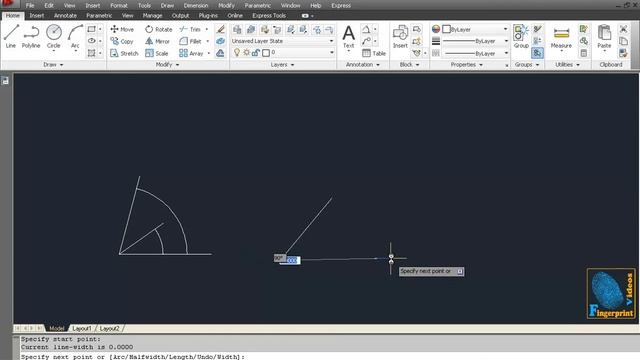
Task: Click the color wheel icon in Properties
Action: pos(436,29)
